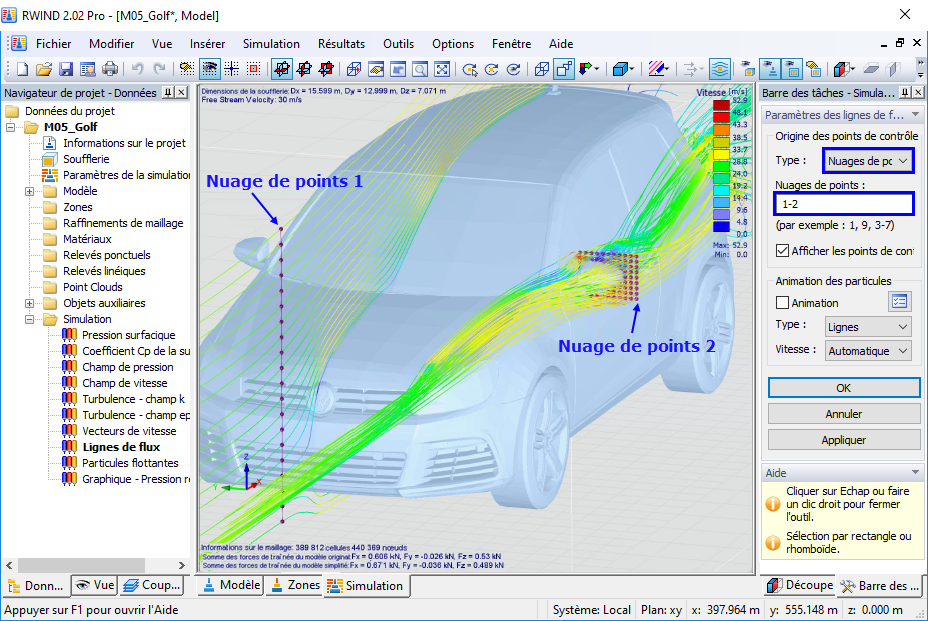Click the red-blue clipping cube icon
Screen dimensions: 928x621
841,69
